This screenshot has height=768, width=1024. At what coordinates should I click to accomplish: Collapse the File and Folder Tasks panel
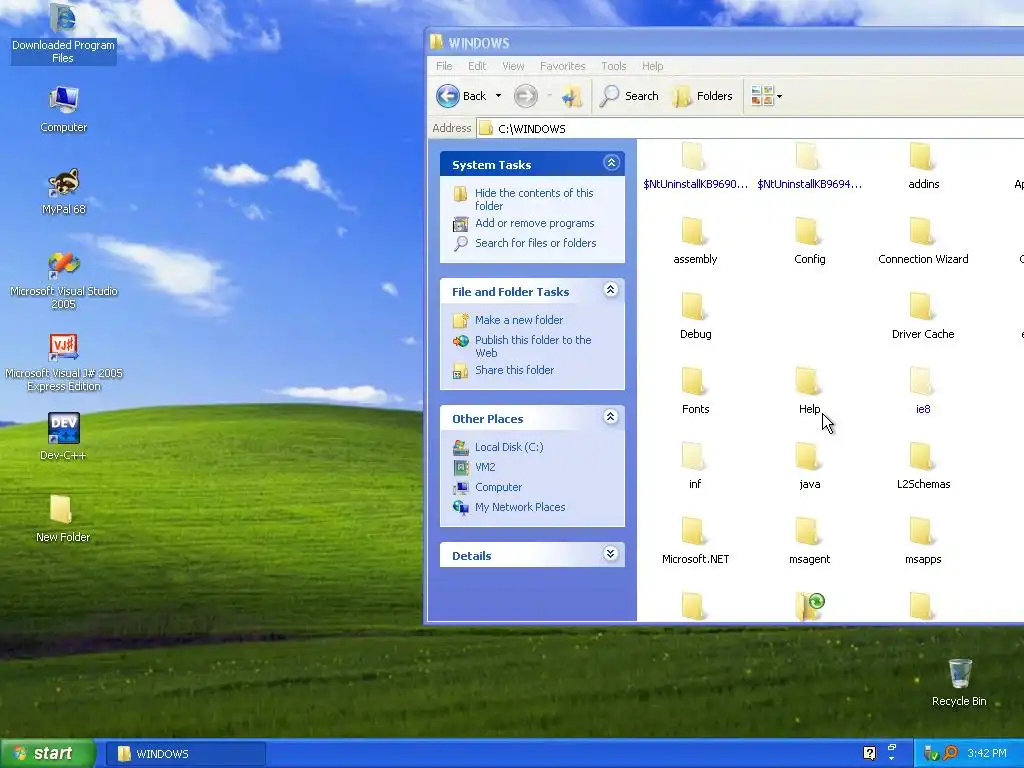(x=611, y=290)
